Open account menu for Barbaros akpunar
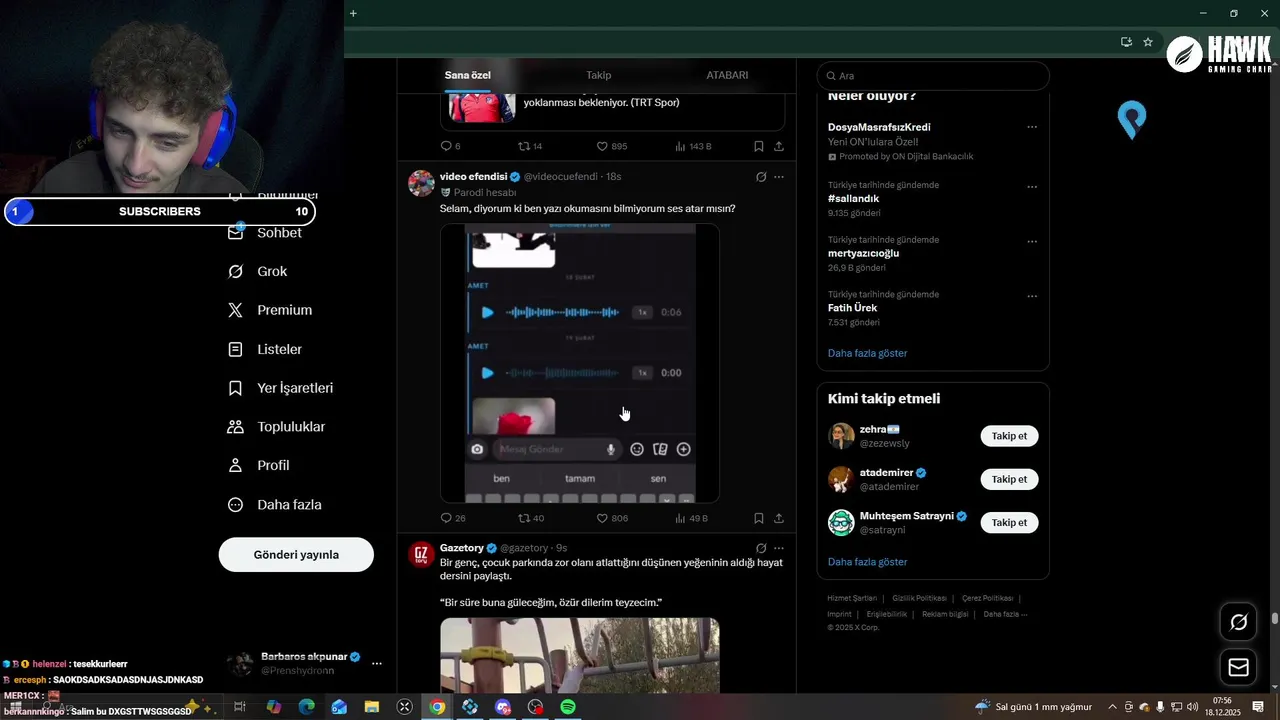 [304, 663]
